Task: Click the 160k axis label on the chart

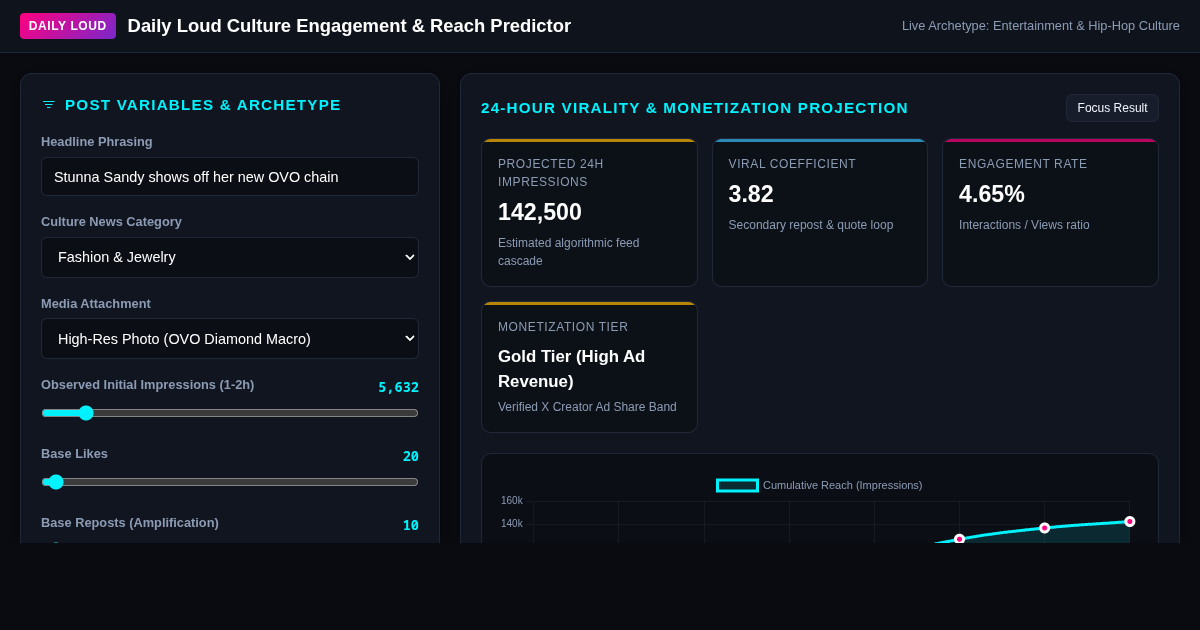Action: click(512, 501)
